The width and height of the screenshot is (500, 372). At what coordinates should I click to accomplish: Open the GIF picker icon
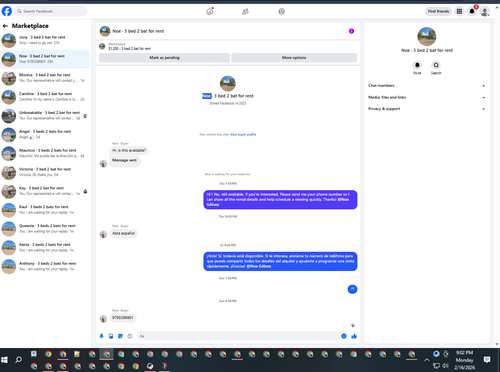(130, 336)
